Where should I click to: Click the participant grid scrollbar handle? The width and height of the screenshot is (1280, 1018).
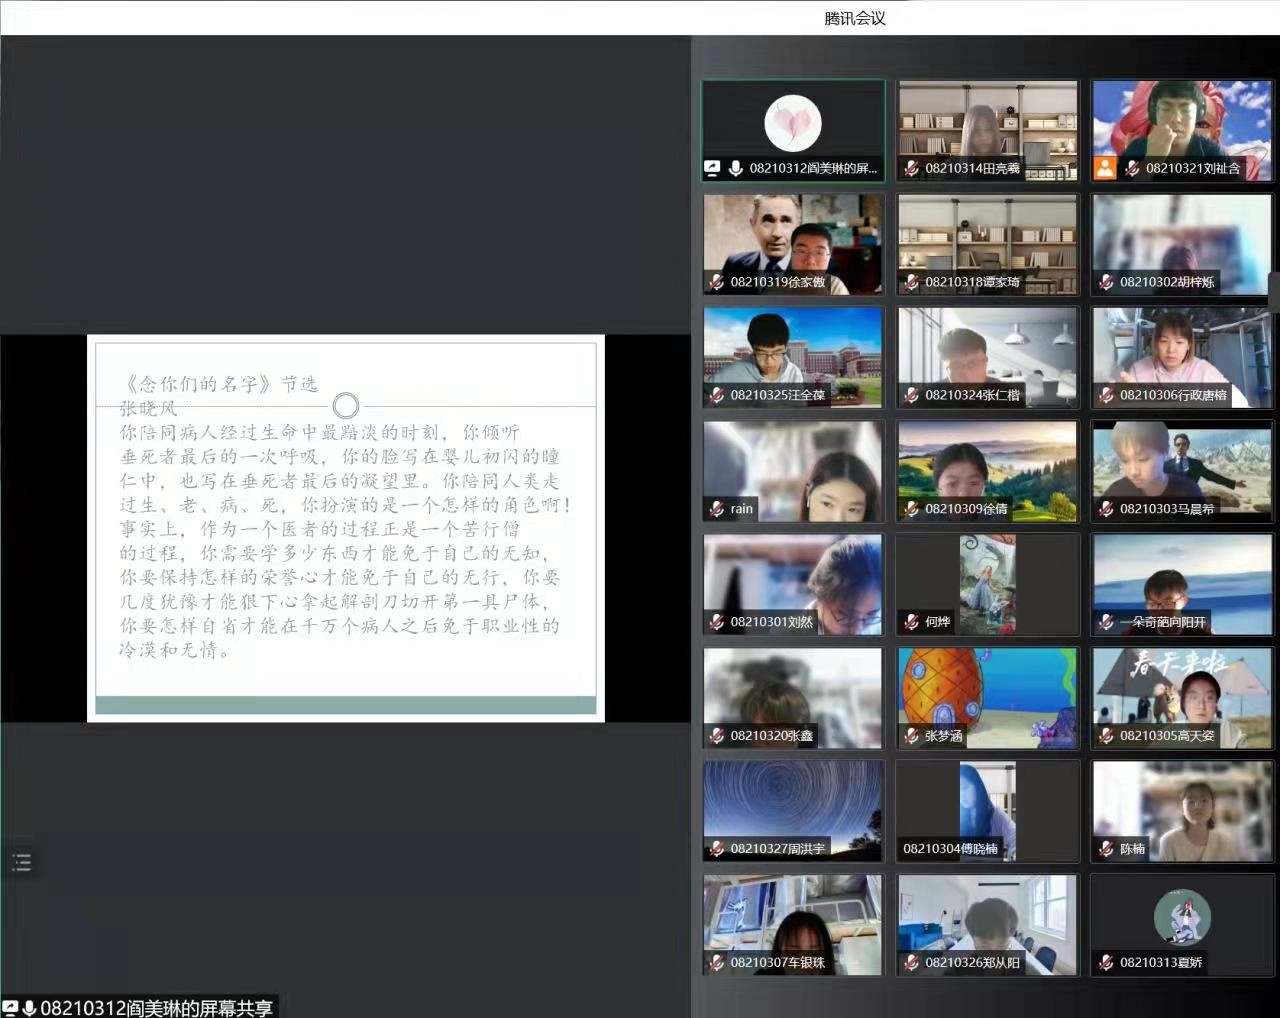(x=1274, y=292)
